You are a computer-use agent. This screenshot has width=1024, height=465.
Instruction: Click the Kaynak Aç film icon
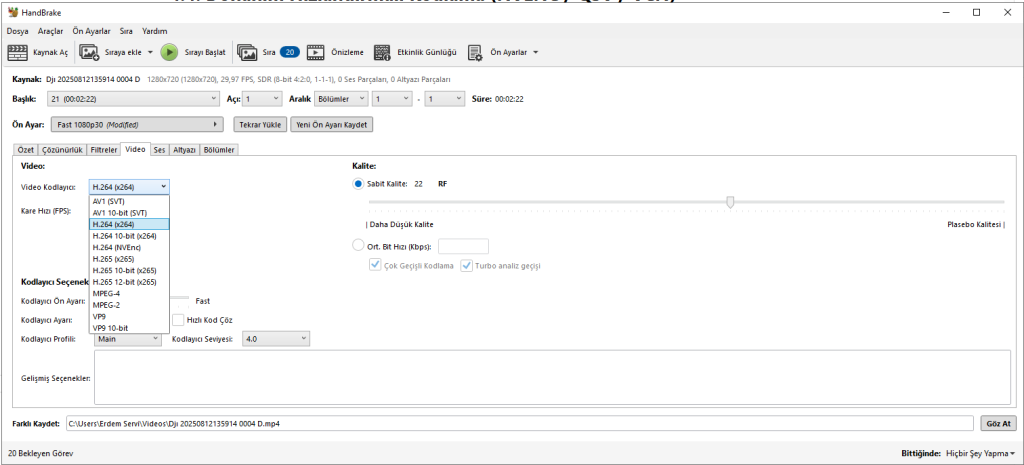coord(18,53)
